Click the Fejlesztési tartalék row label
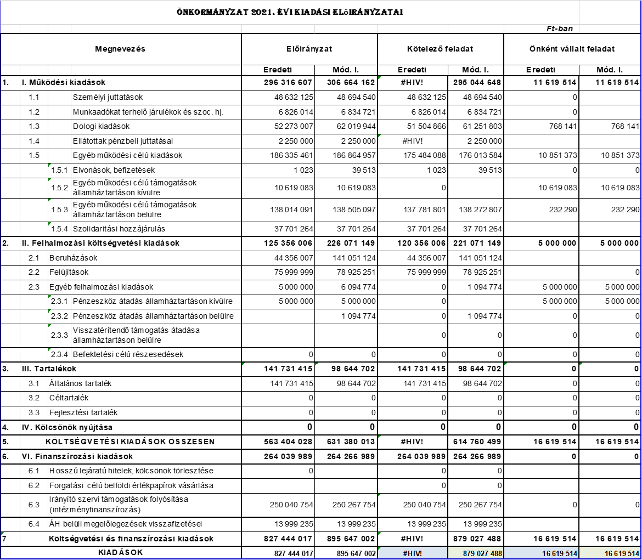Viewport: 642px width, 560px height. tap(83, 412)
